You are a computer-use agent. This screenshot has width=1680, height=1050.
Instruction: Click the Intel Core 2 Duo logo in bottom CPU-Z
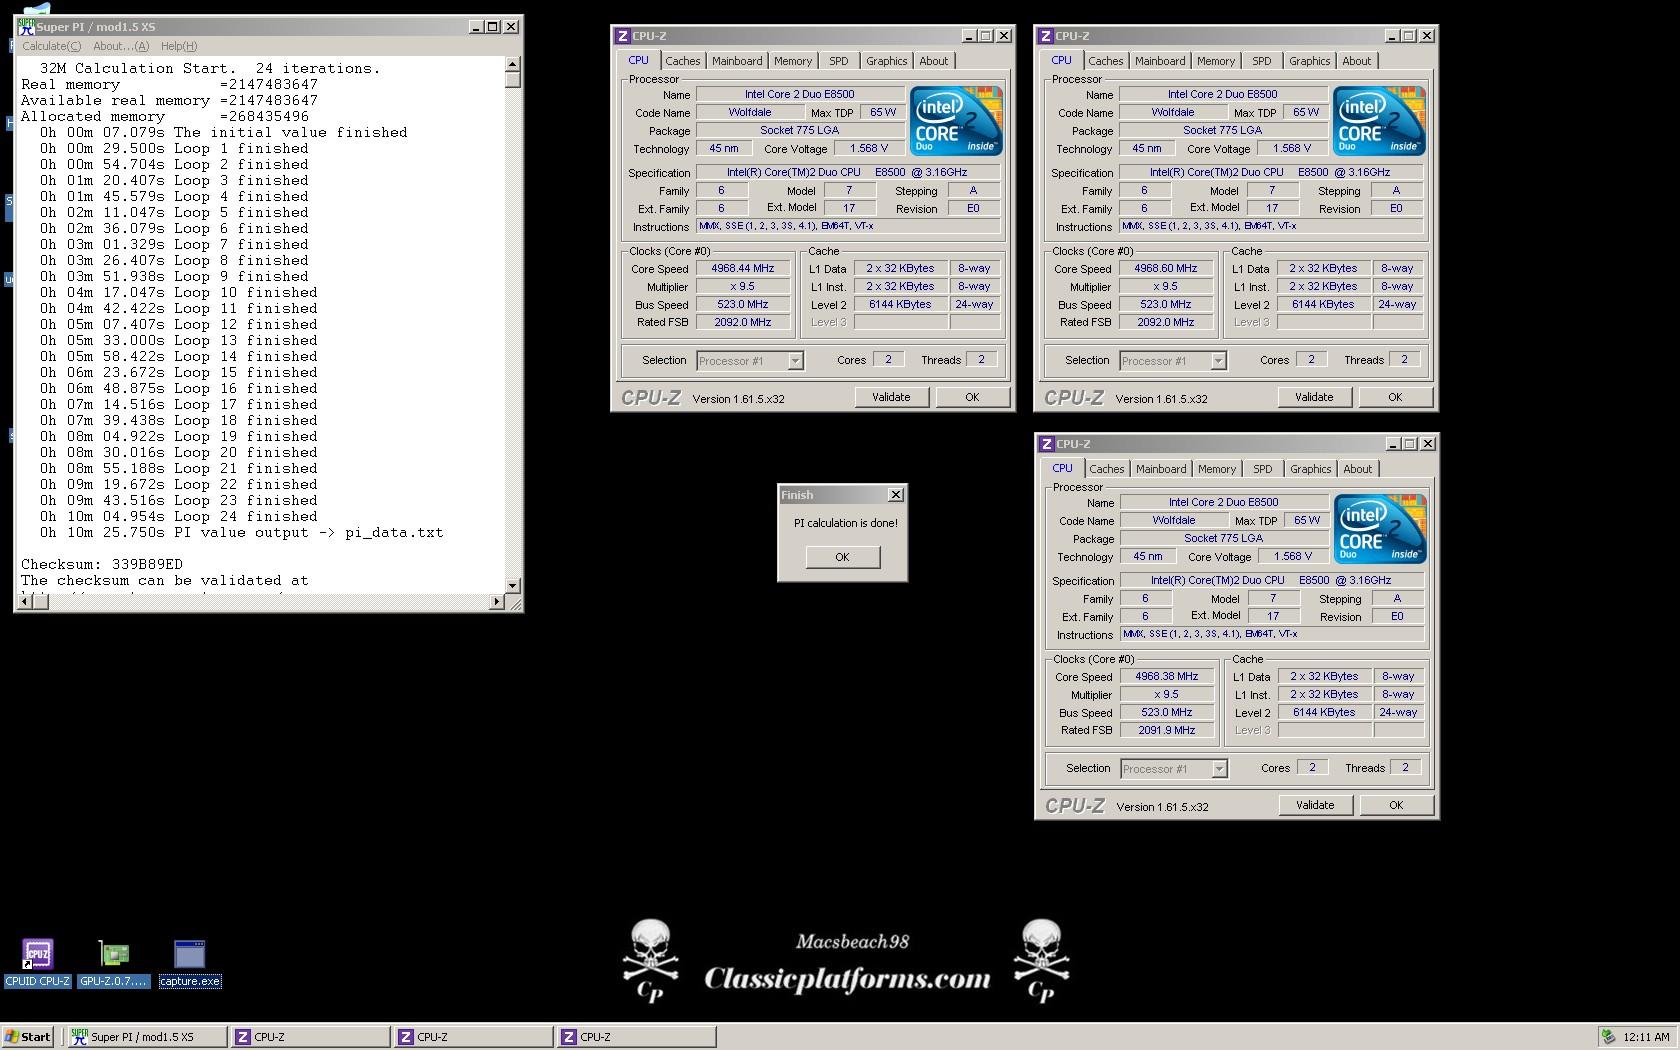1380,529
